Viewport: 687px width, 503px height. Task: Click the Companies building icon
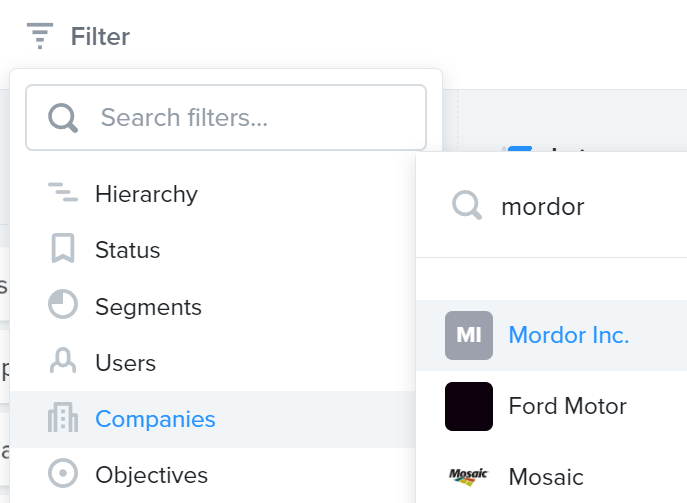pos(63,417)
